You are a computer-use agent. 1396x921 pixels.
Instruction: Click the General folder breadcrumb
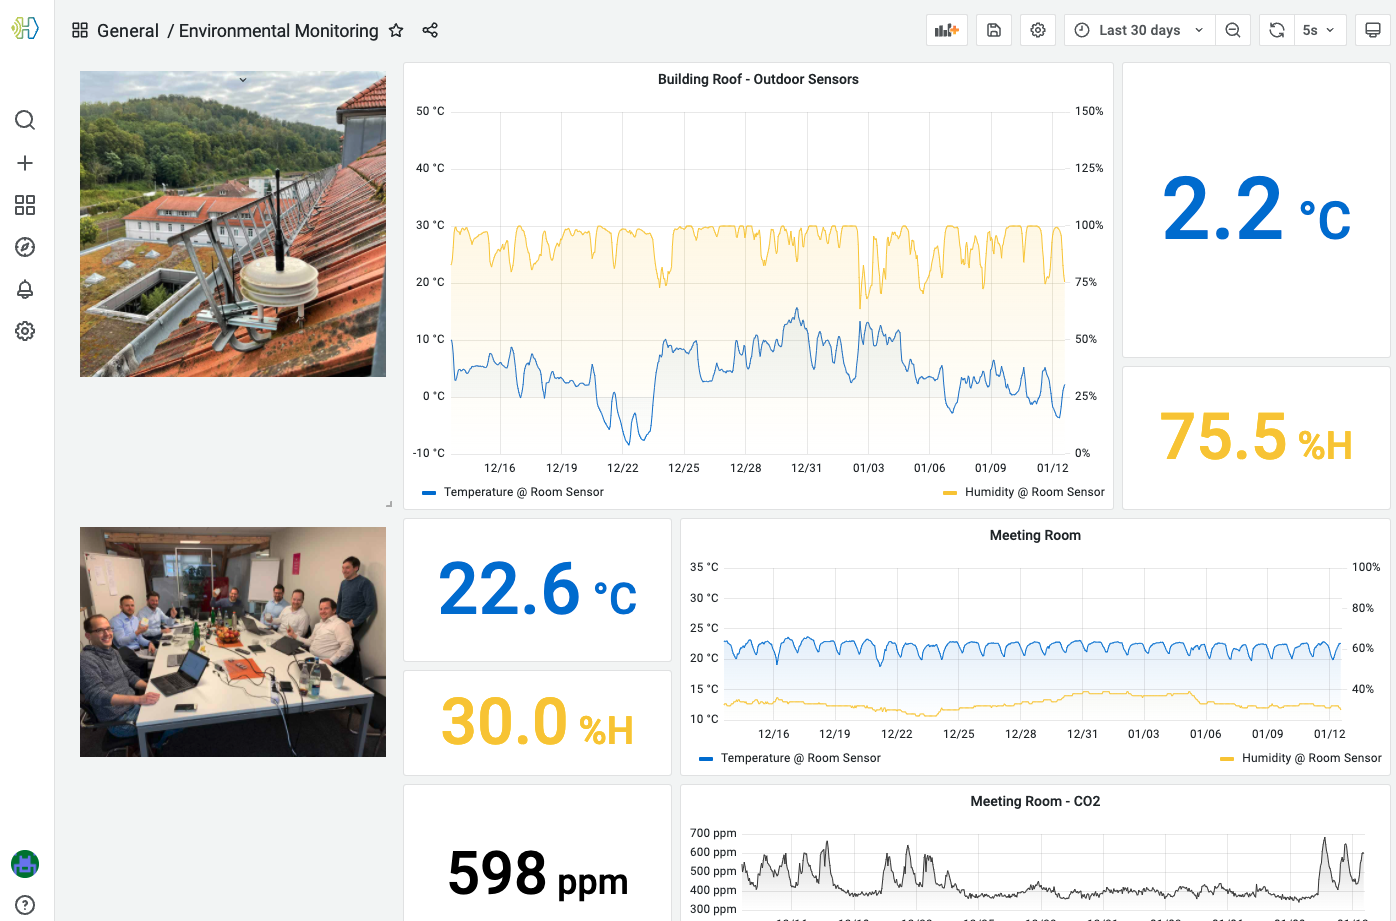pyautogui.click(x=127, y=31)
